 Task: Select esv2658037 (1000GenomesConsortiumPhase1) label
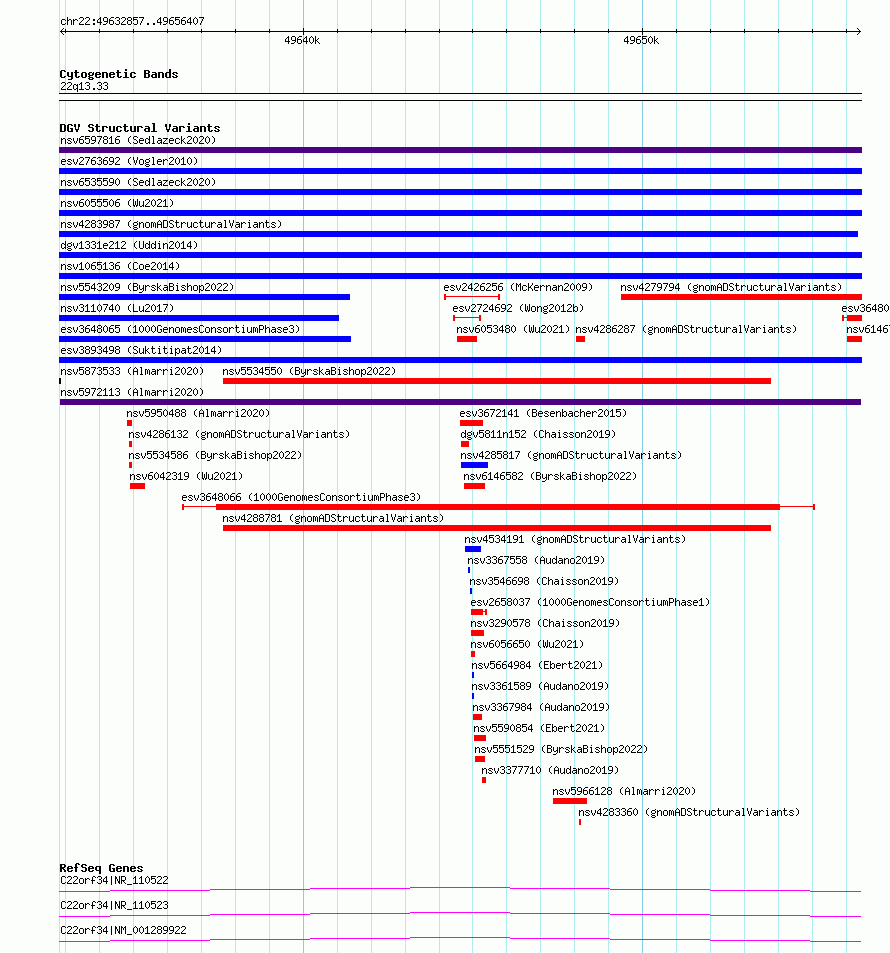coord(590,602)
